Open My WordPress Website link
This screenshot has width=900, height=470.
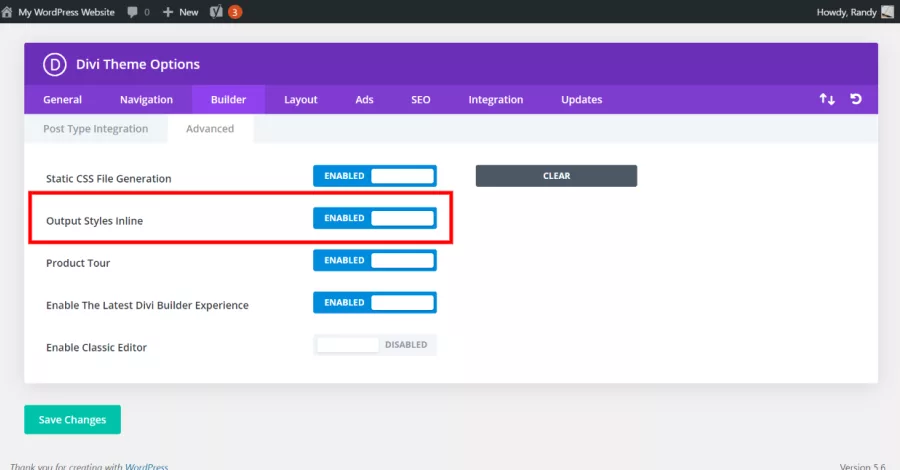pos(67,12)
